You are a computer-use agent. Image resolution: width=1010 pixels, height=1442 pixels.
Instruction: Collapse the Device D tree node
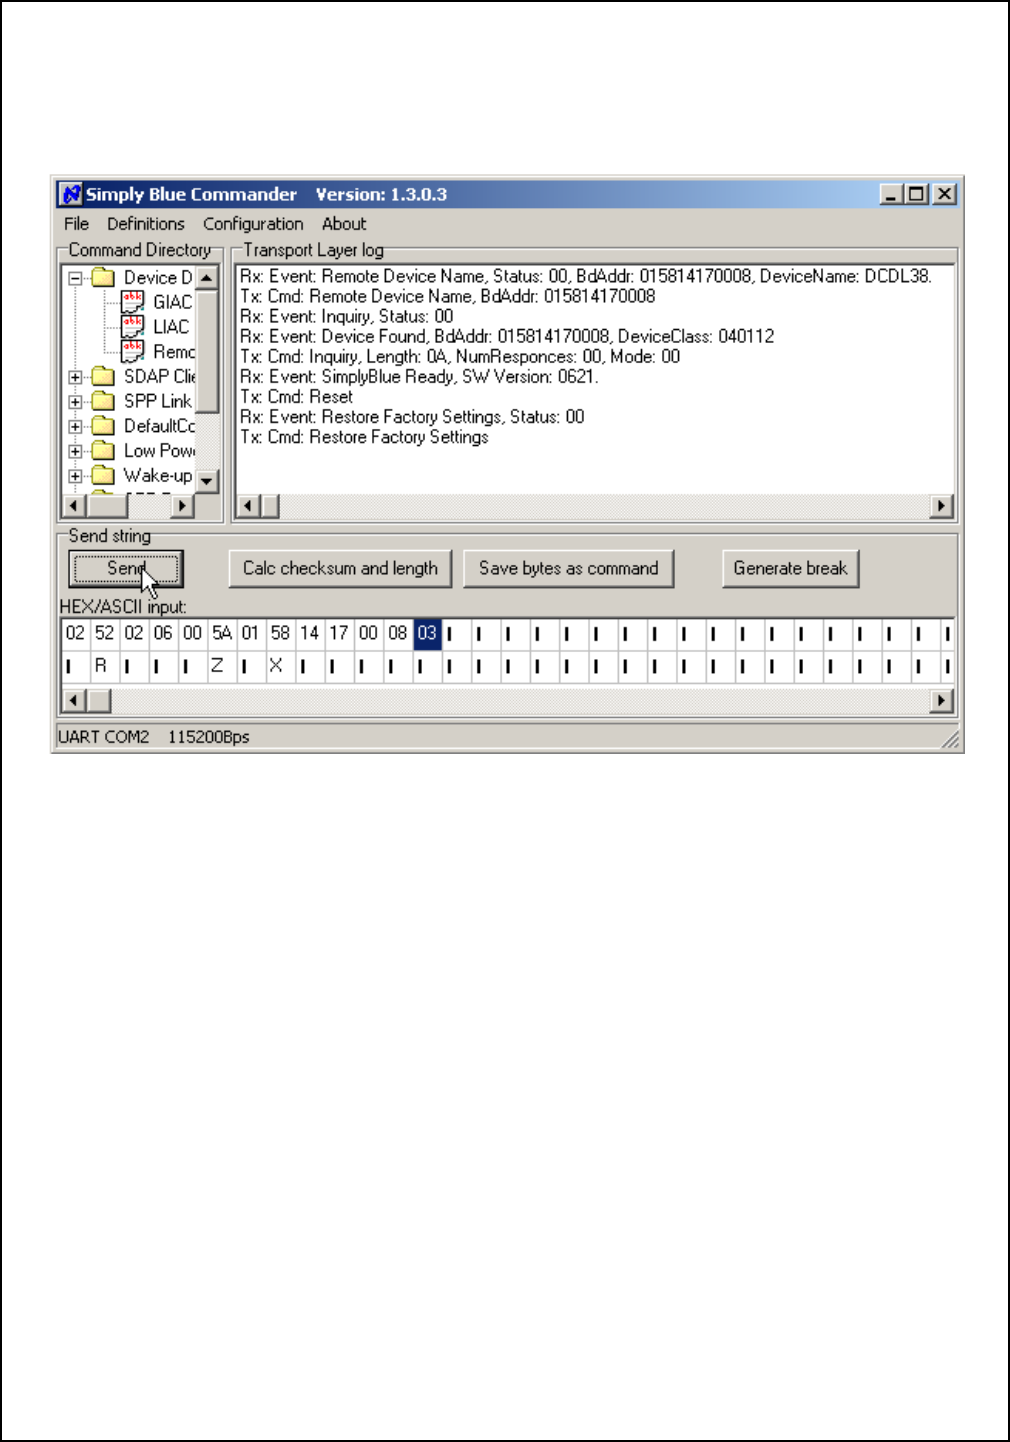point(75,278)
